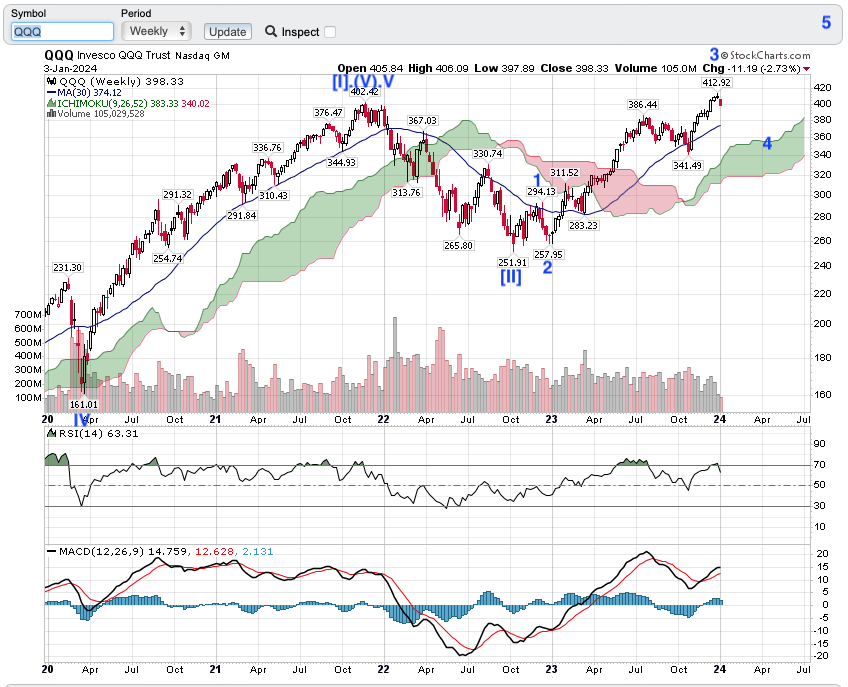The height and width of the screenshot is (687, 848).
Task: Click the [II] wave annotation
Action: pos(511,277)
